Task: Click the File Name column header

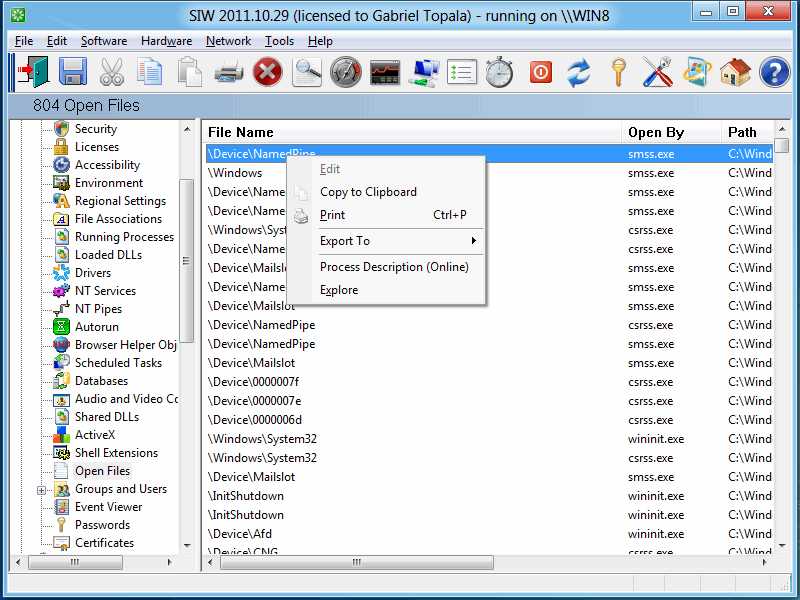Action: (240, 132)
